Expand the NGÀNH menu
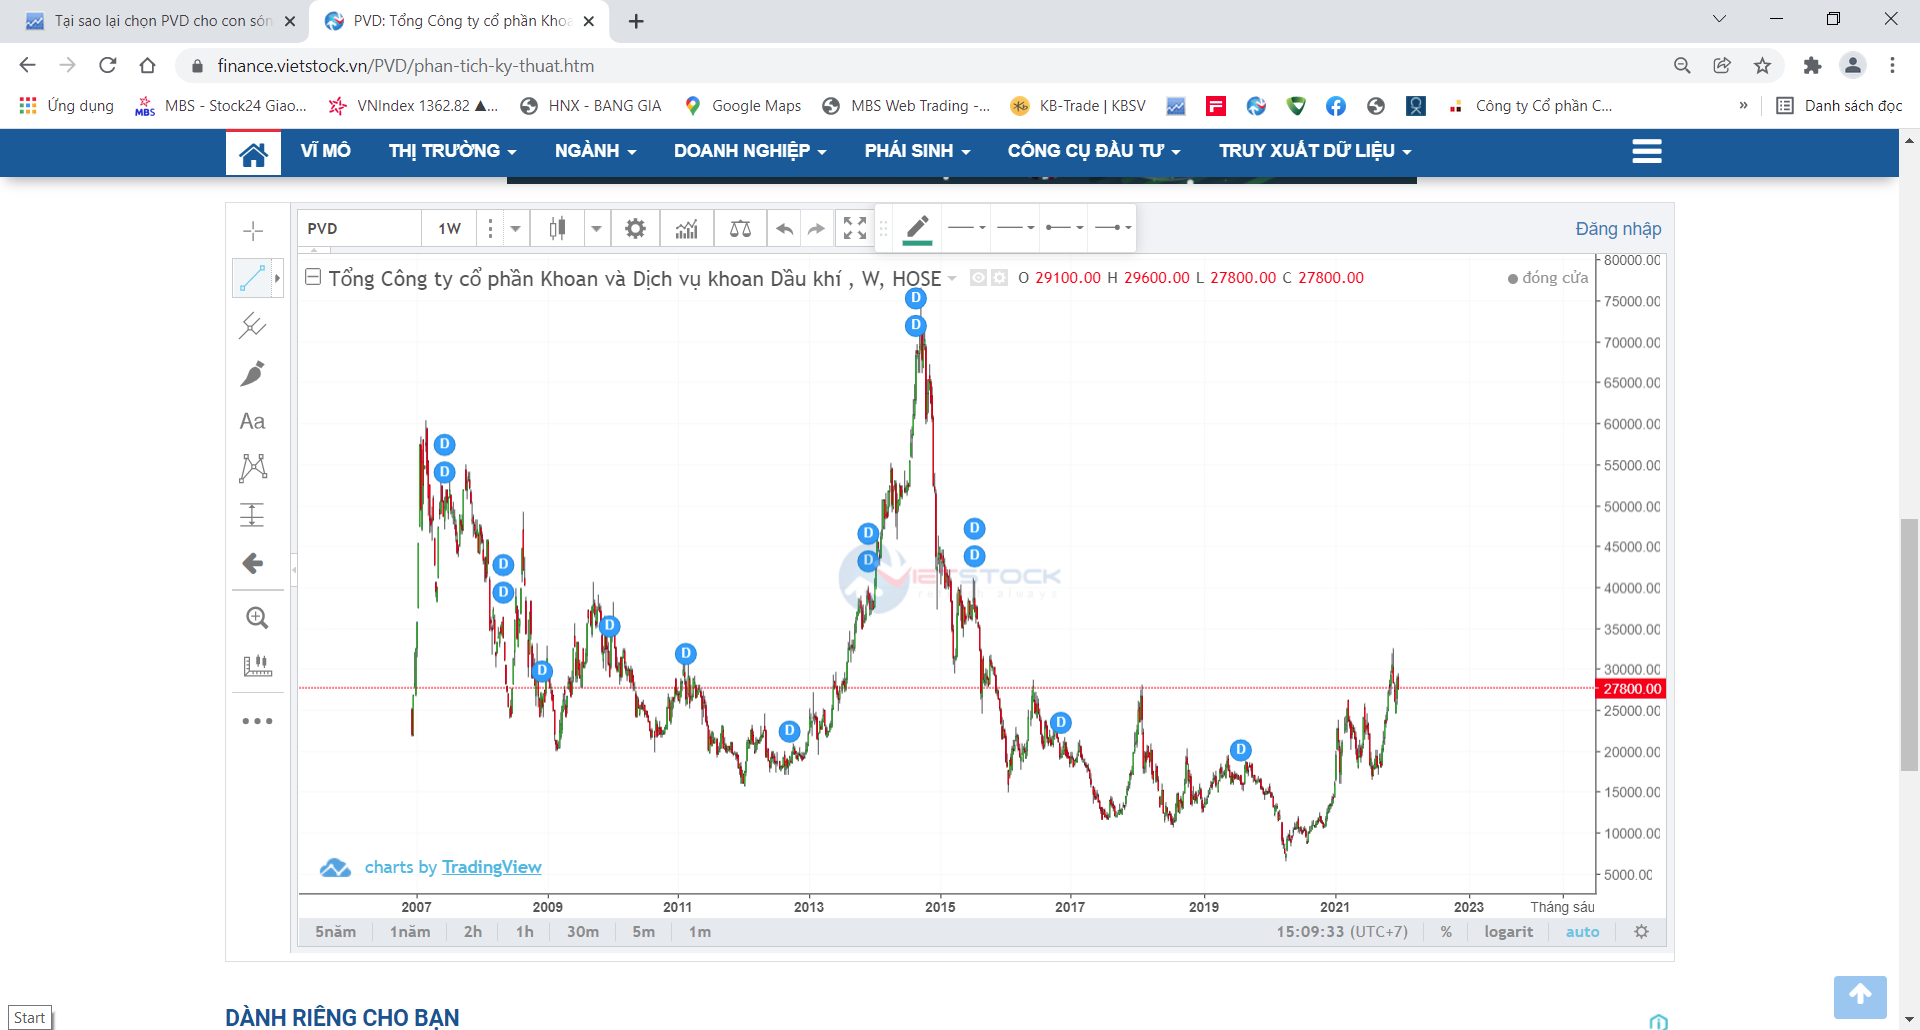 (x=595, y=151)
